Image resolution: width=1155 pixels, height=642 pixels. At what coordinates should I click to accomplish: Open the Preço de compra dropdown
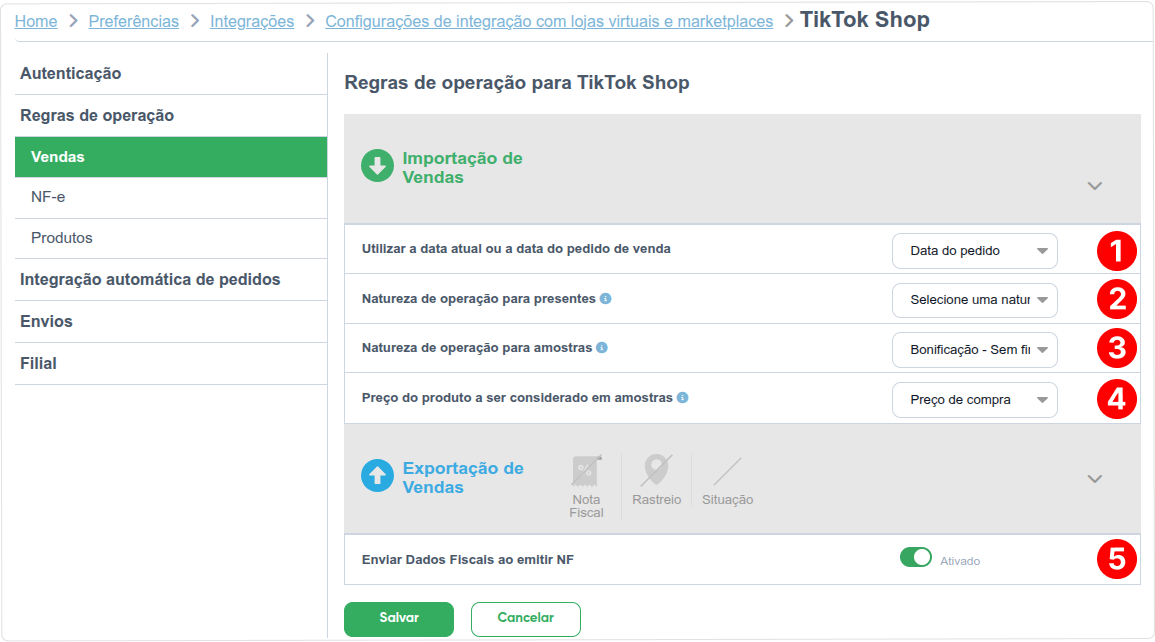(975, 400)
